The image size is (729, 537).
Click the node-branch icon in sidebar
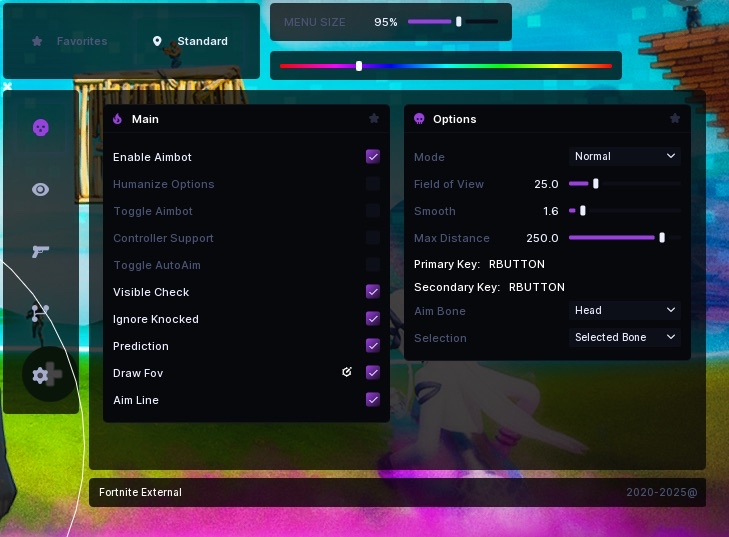pyautogui.click(x=40, y=312)
